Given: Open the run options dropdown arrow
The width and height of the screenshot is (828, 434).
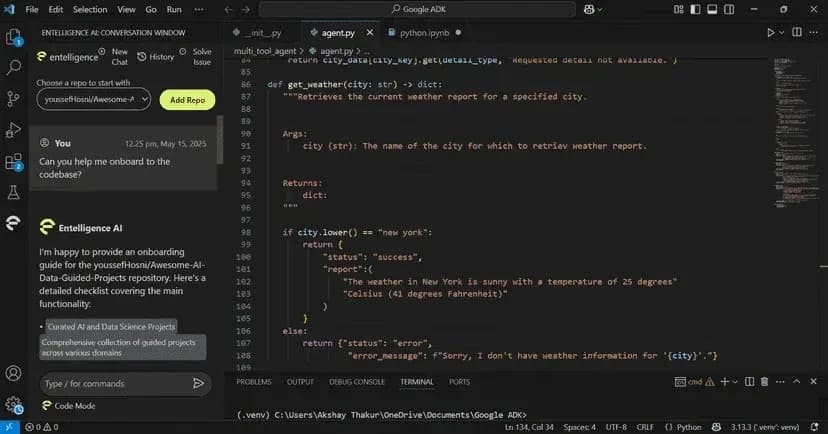Looking at the screenshot, I should (782, 33).
